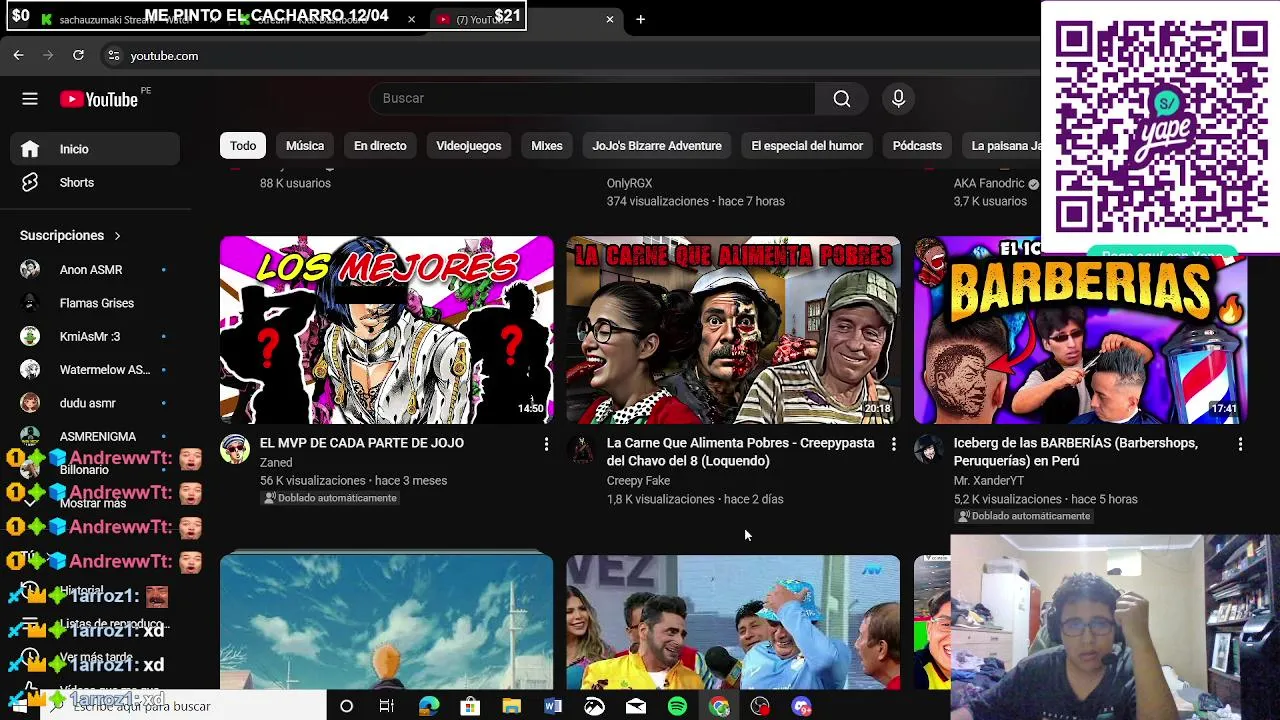Focus the Buscar search field
The image size is (1280, 720).
592,98
